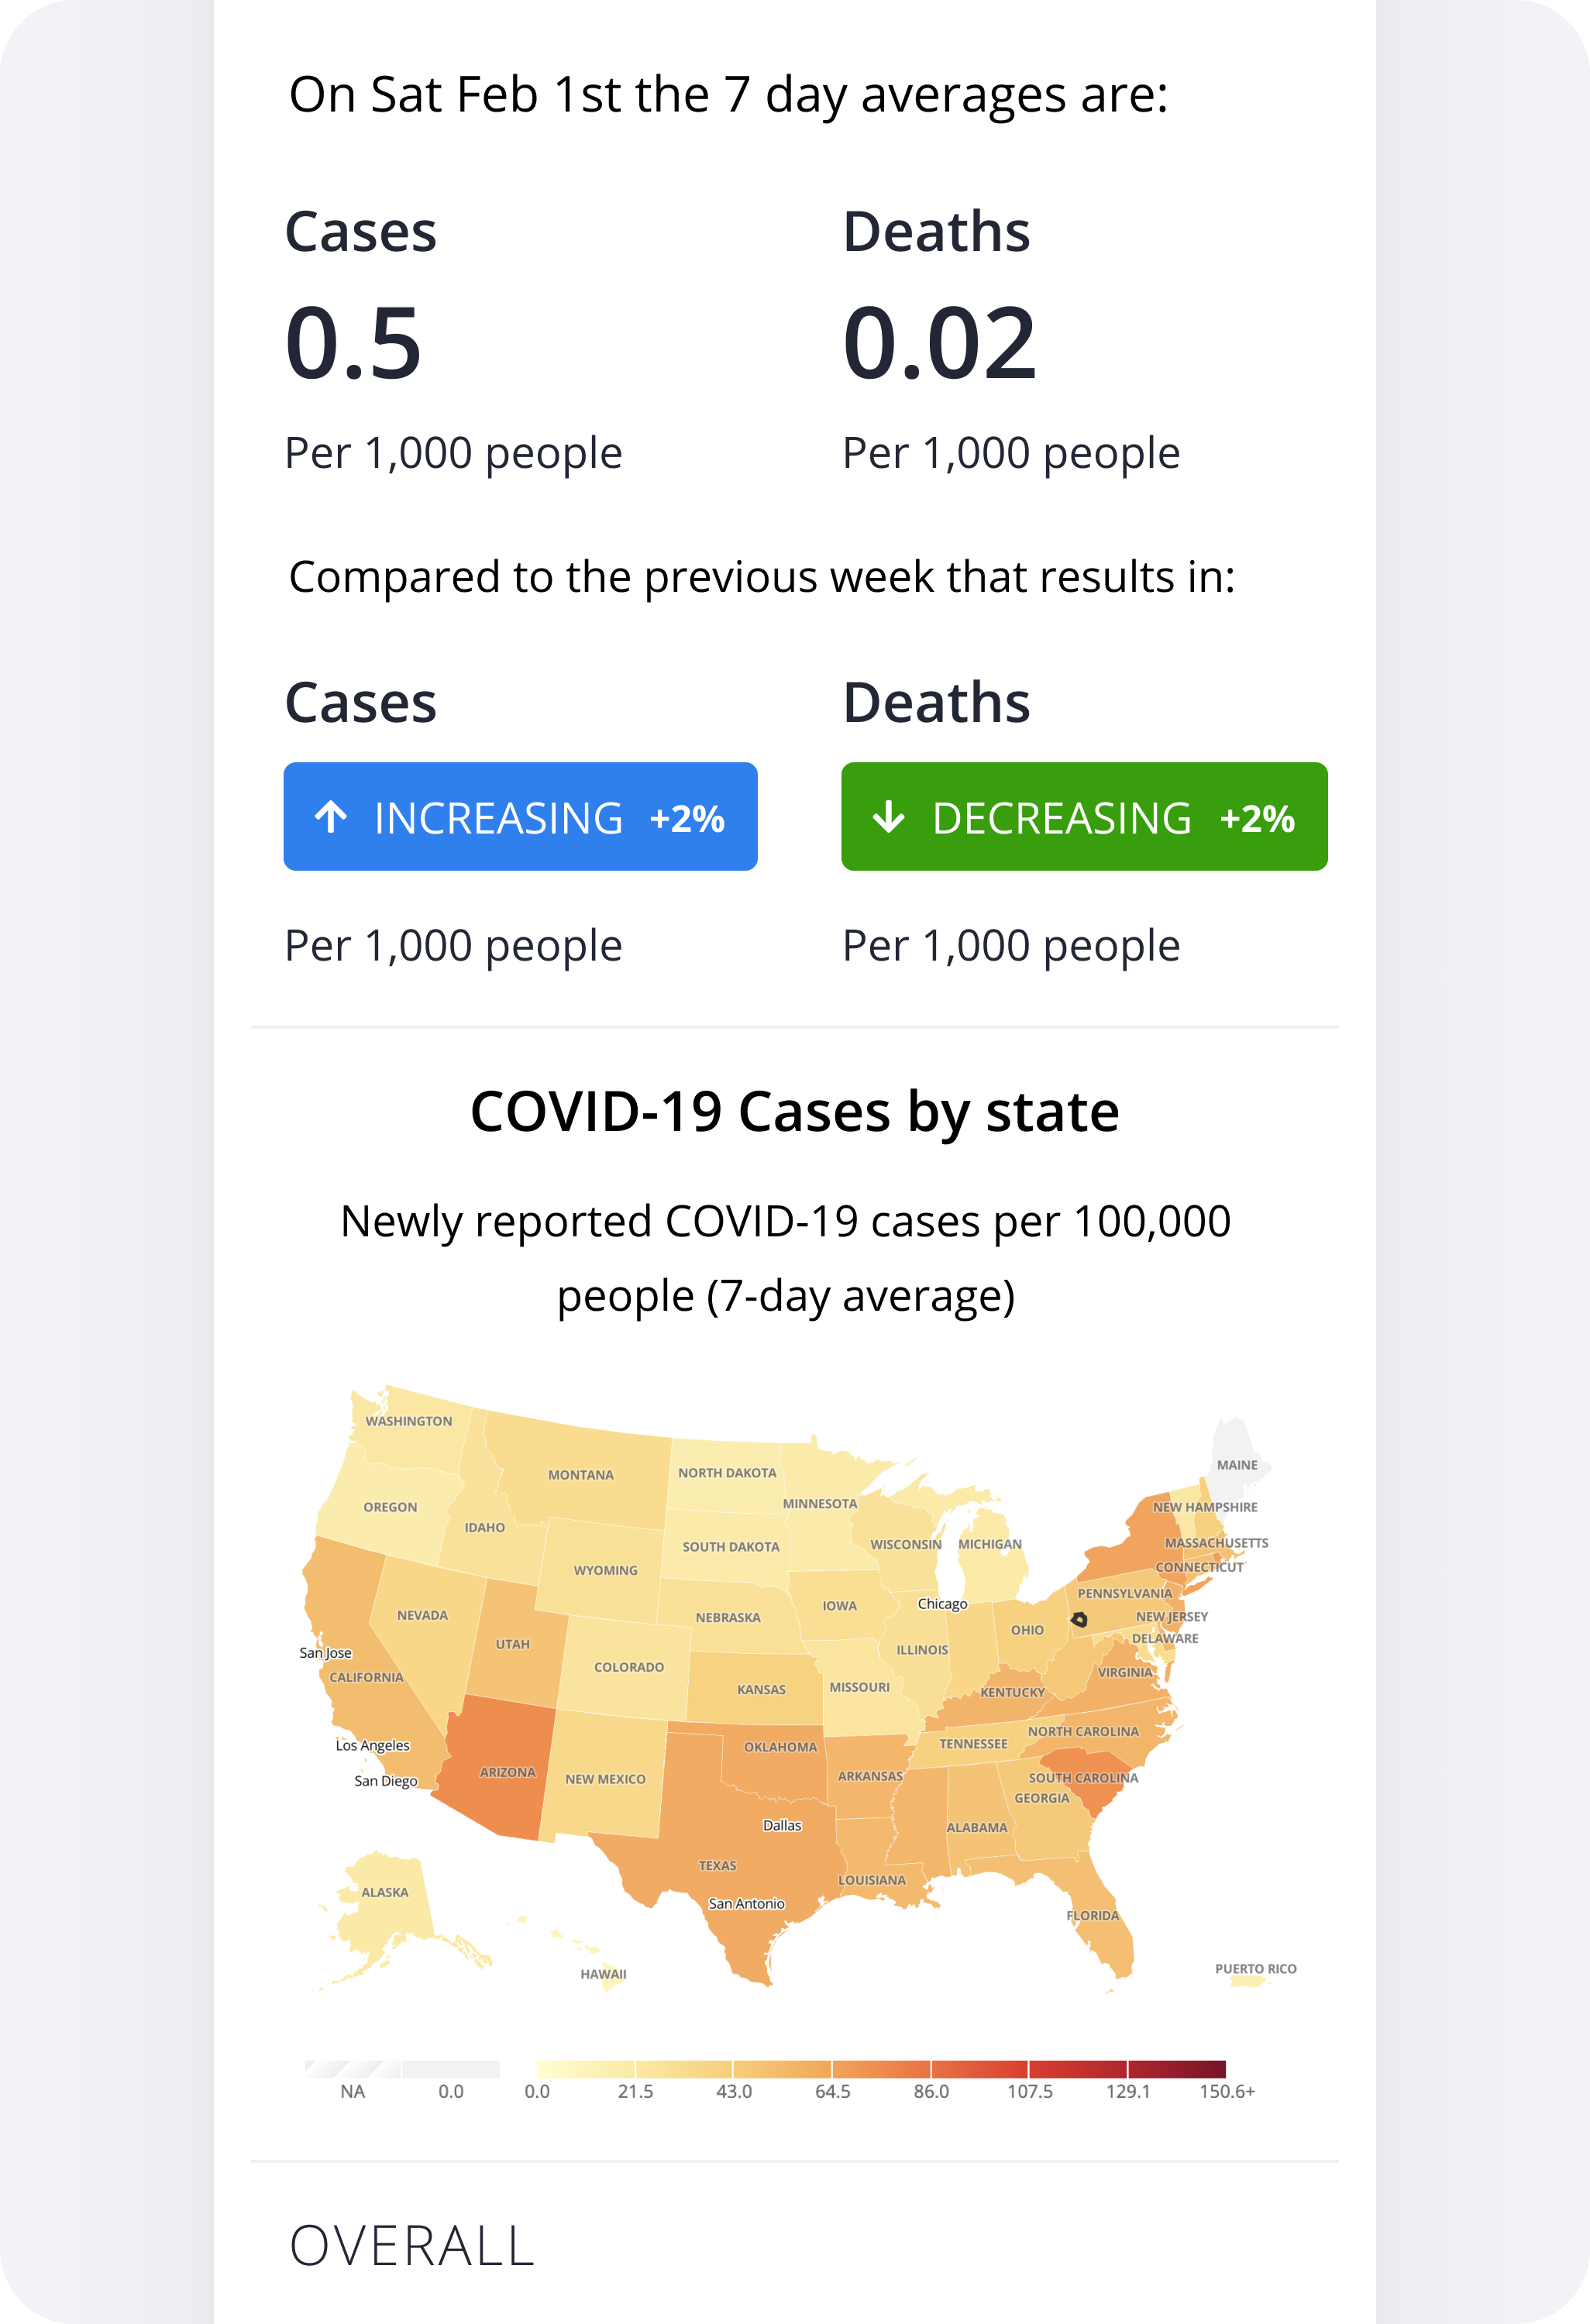Click the 0.0 to 21.5 pale yellow legend segment
The height and width of the screenshot is (2324, 1590).
point(586,2069)
